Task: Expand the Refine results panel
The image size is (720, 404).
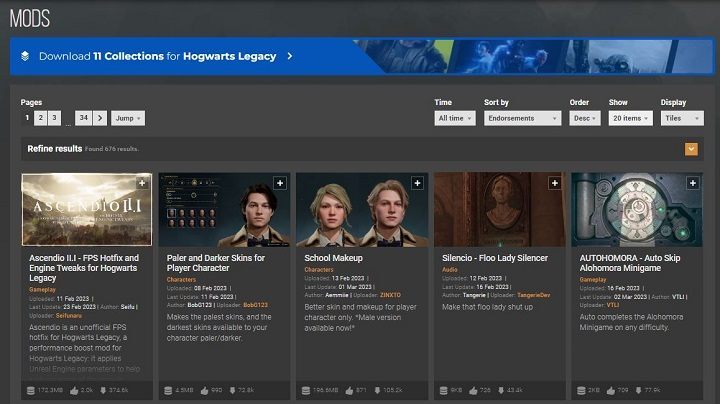Action: pos(691,149)
